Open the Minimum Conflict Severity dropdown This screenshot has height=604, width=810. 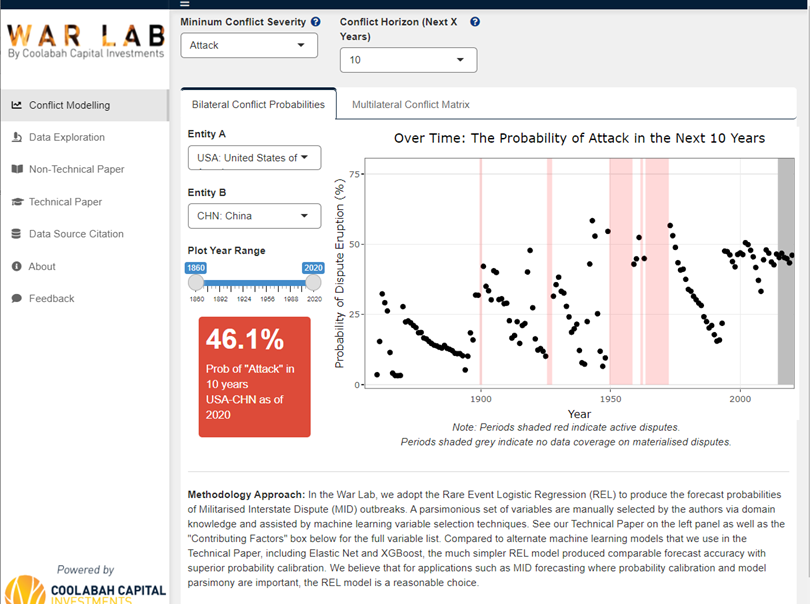[x=249, y=46]
